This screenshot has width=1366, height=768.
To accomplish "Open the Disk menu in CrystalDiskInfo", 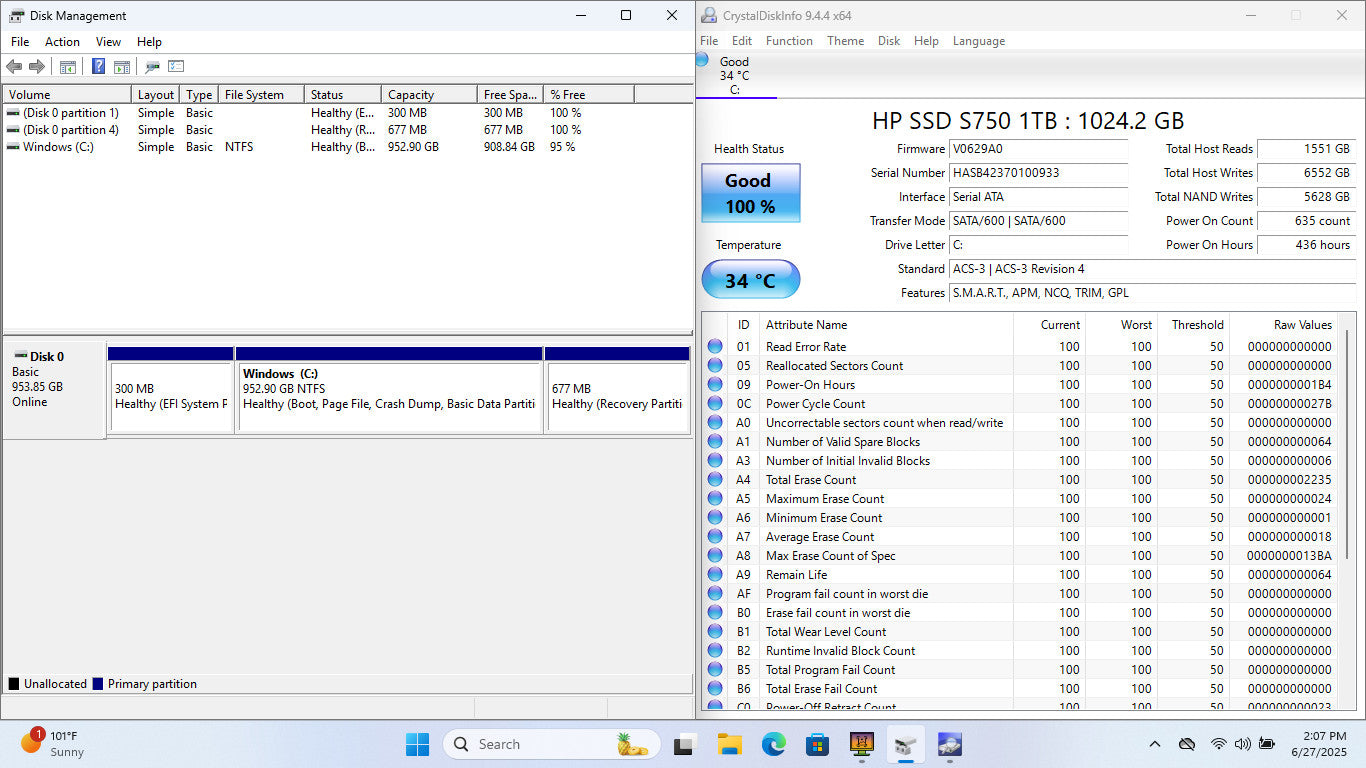I will [889, 41].
